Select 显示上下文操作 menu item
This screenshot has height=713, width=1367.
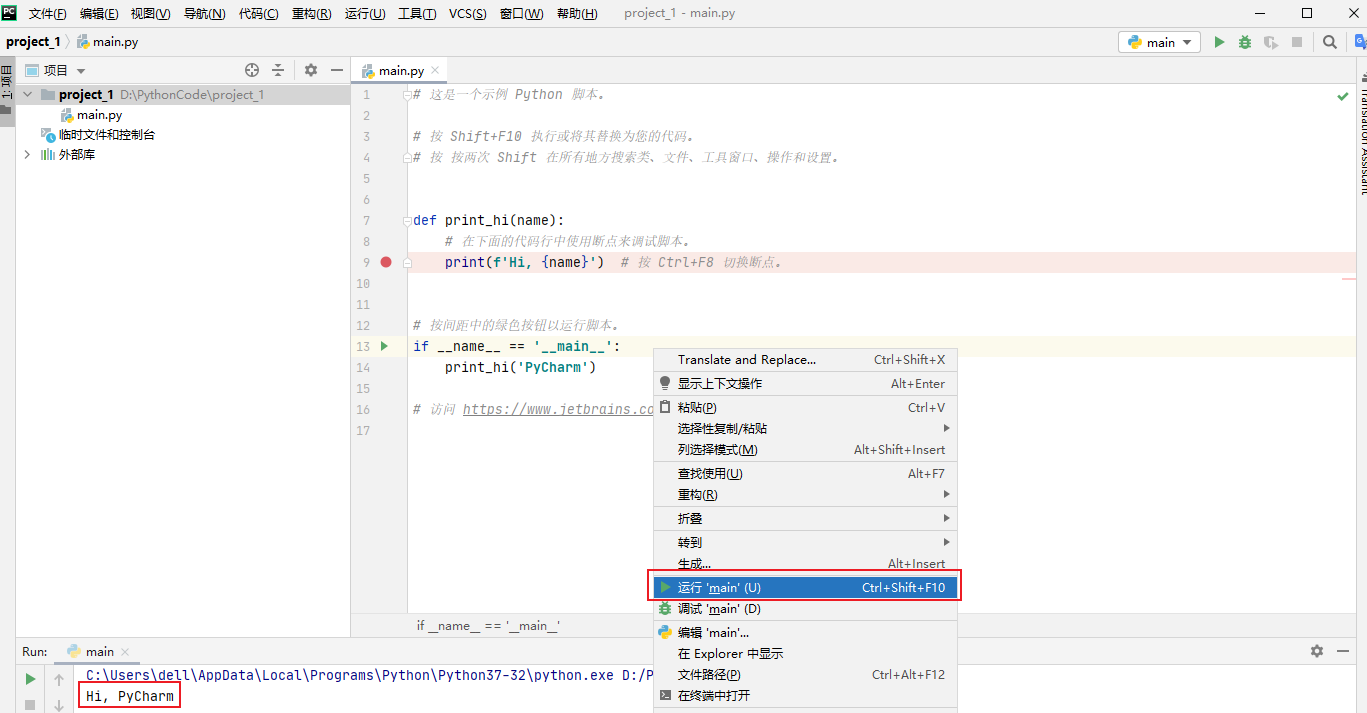click(x=805, y=384)
